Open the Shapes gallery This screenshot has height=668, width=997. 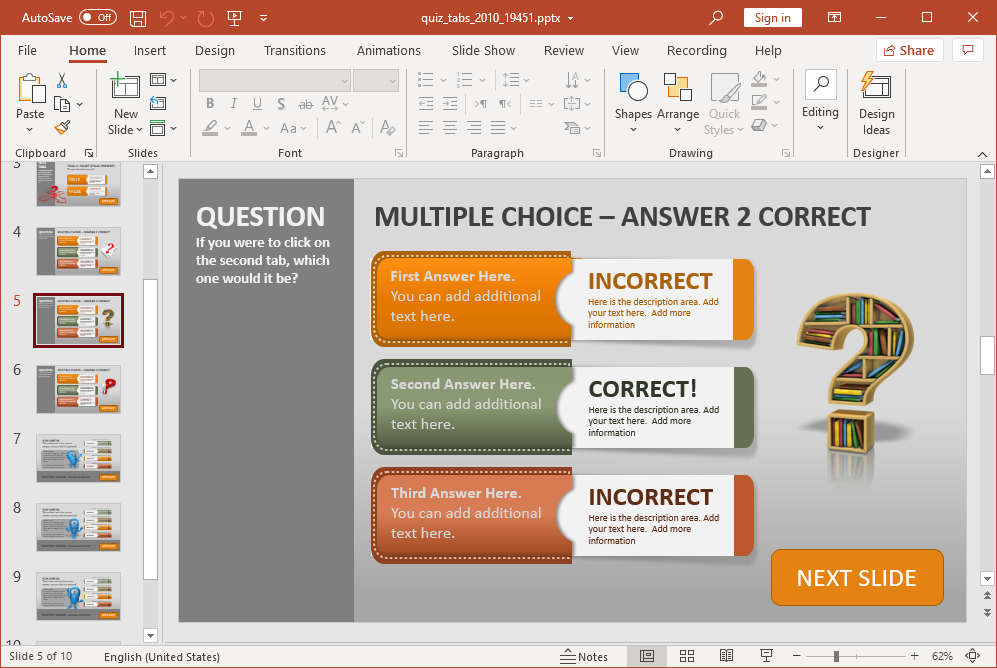point(633,103)
